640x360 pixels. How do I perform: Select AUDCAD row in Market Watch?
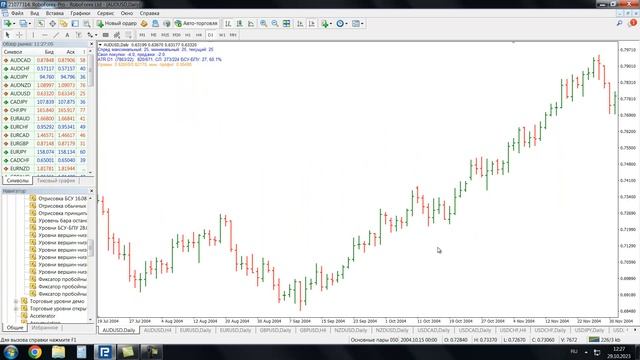pos(44,60)
